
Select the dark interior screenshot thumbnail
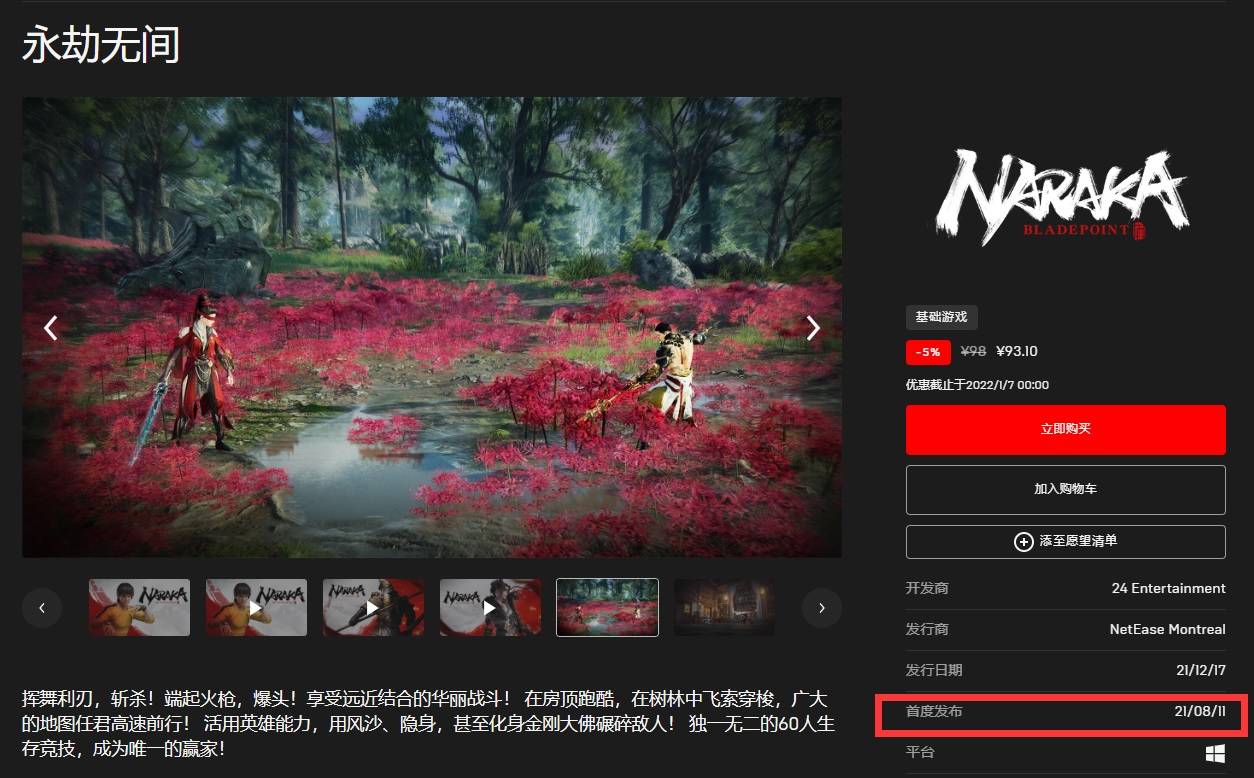click(724, 607)
